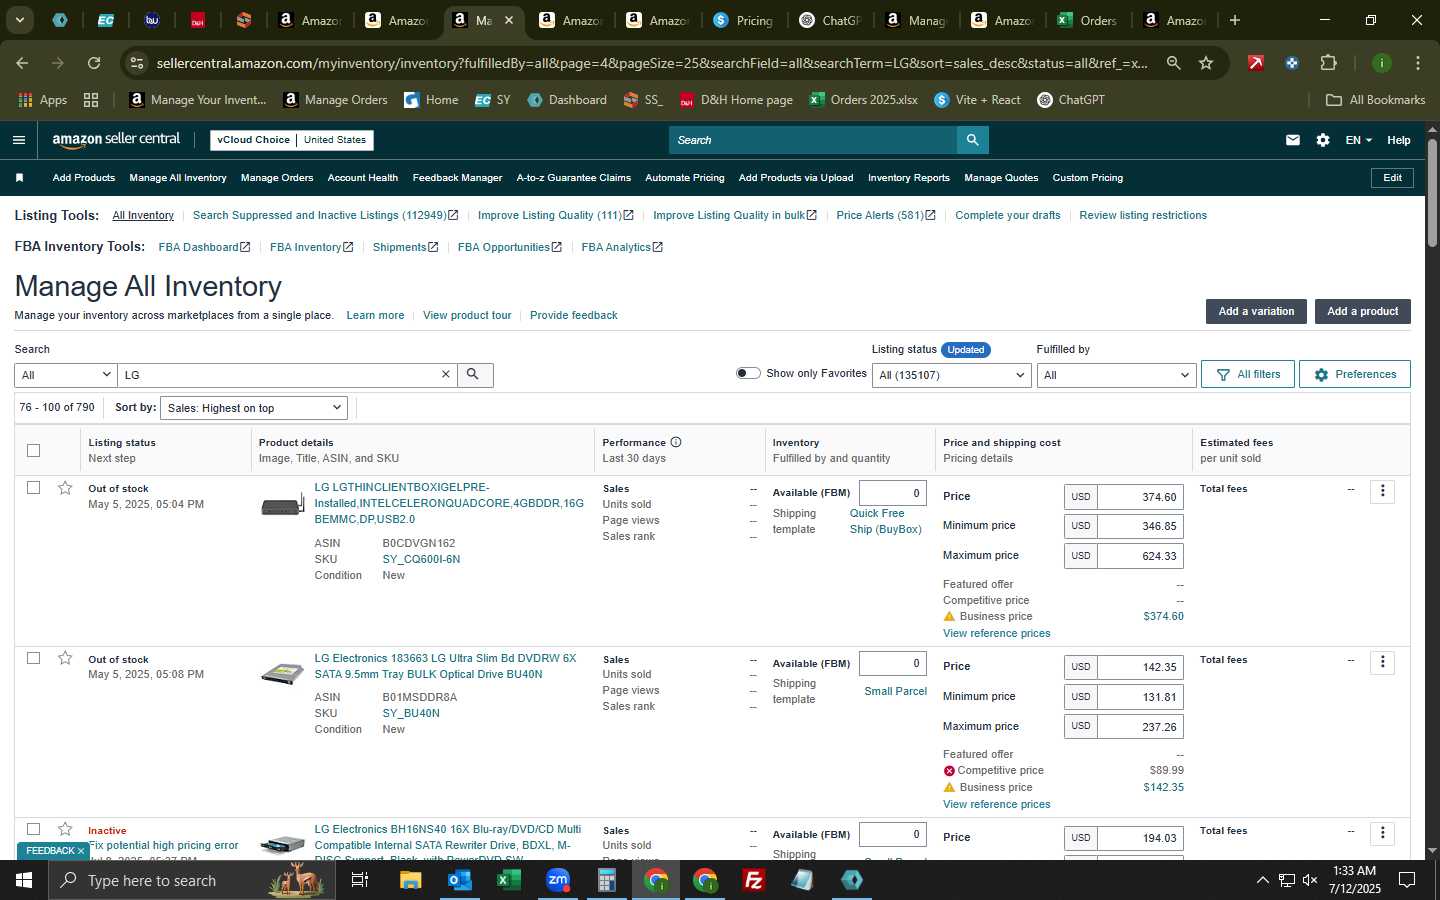1440x900 pixels.
Task: Favorite the LG BH16NS40 listing star
Action: [65, 829]
